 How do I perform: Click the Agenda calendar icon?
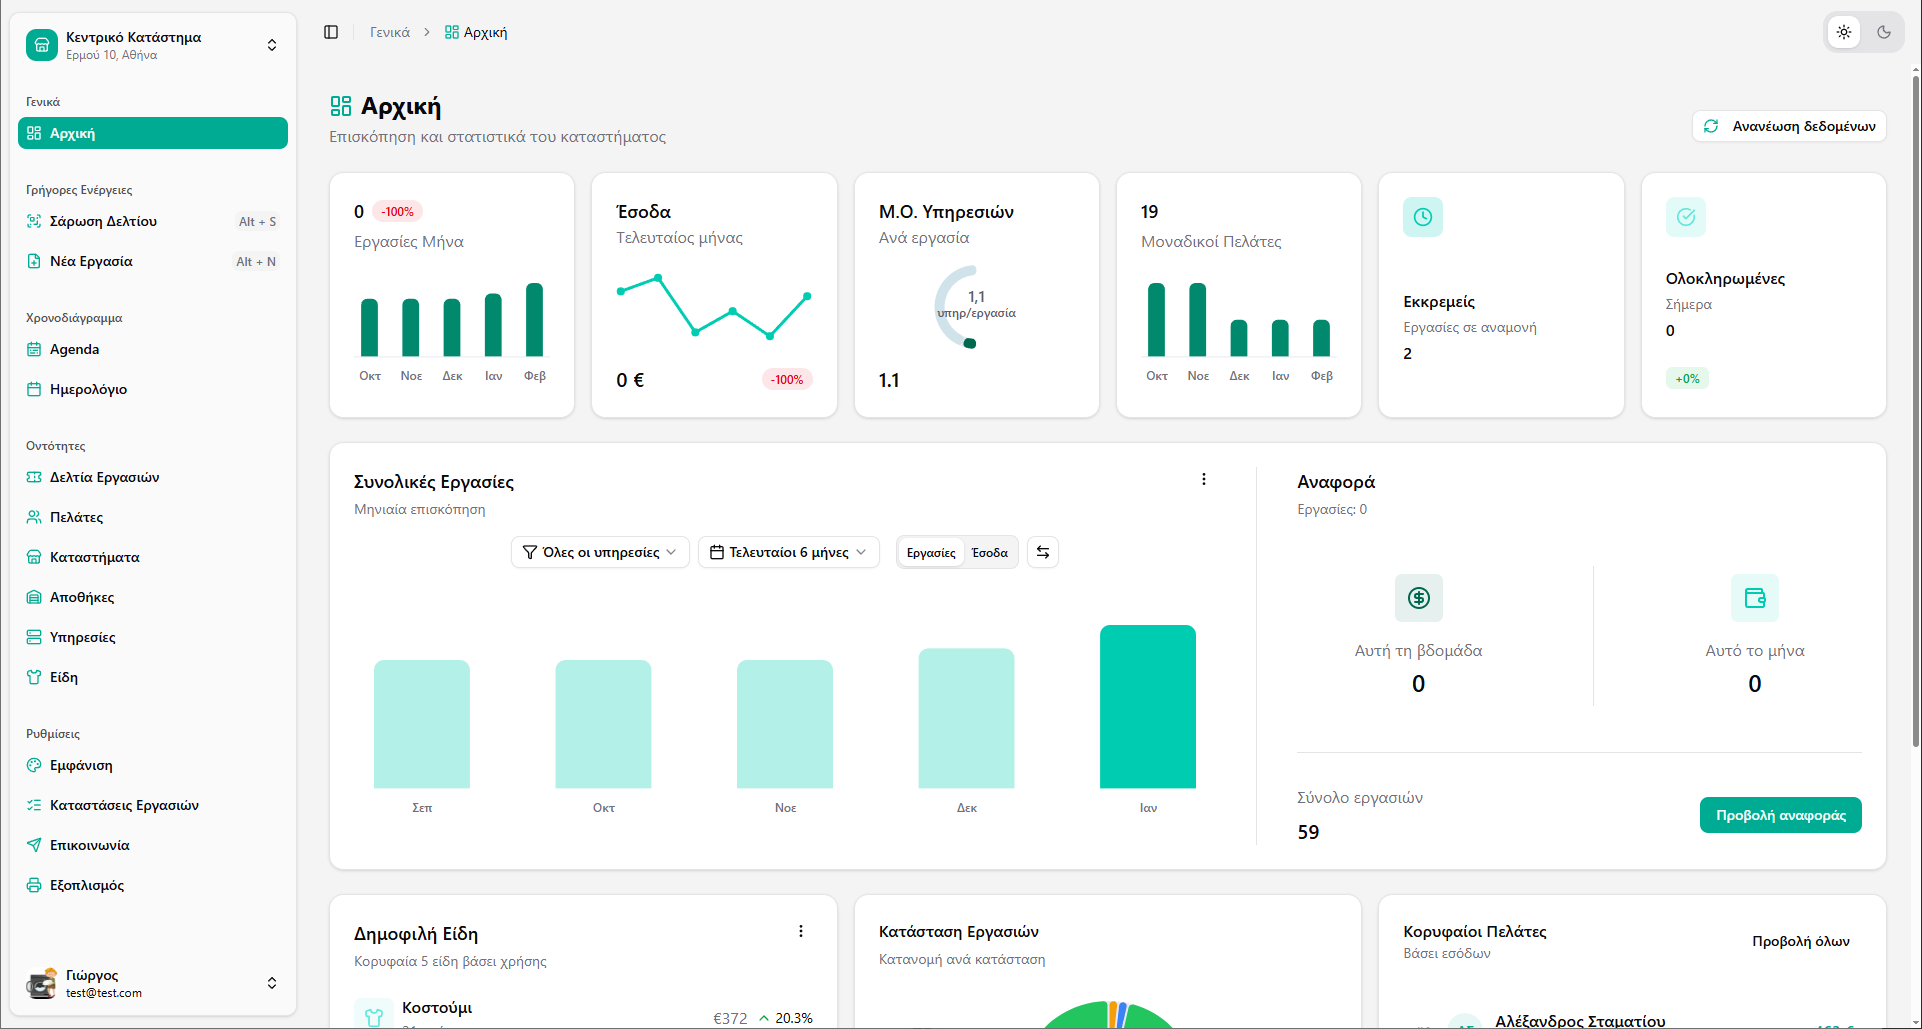point(34,349)
